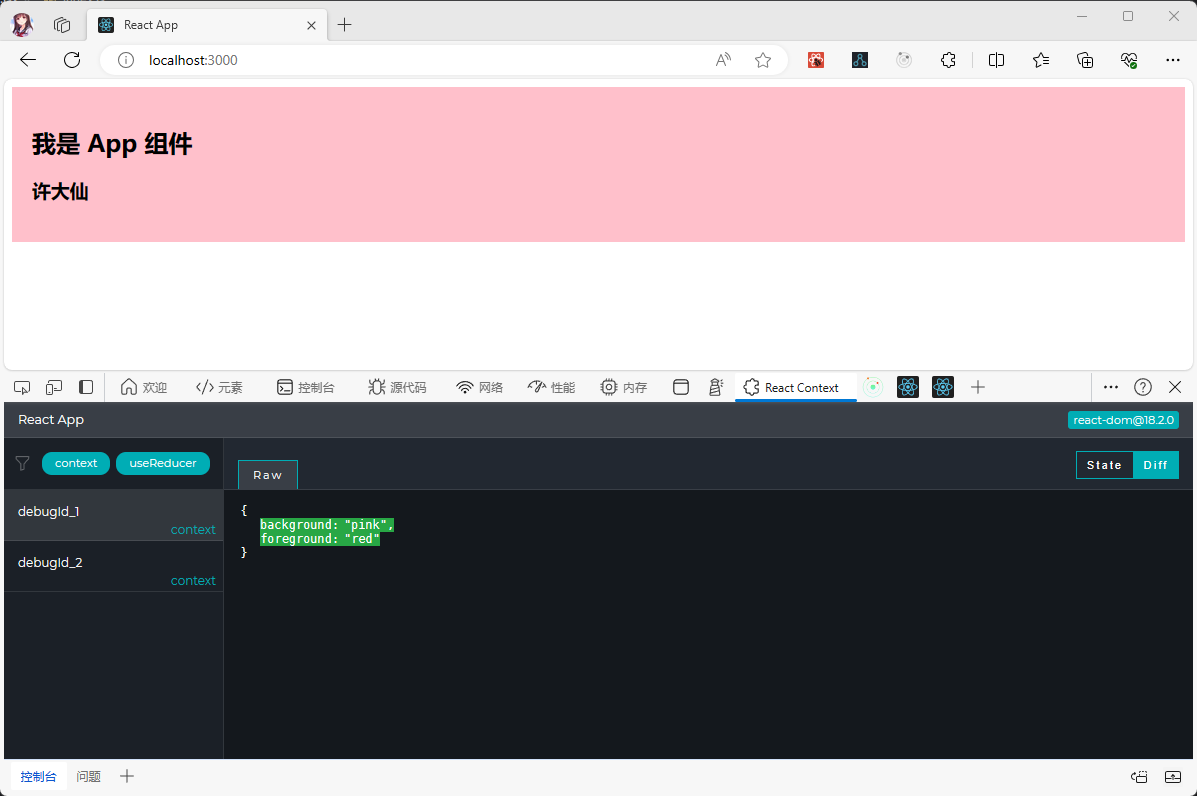Click browser essentials heart icon
Screen dimensions: 1197x796
[x=1129, y=60]
